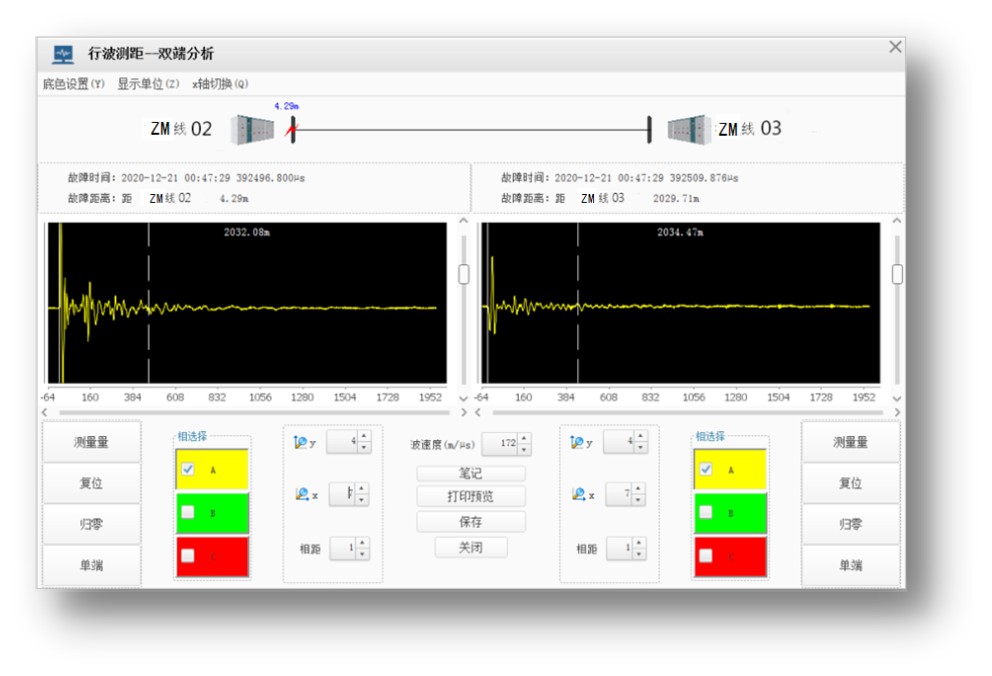Click the 保存 button
Viewport: 992px width, 676px height.
click(471, 522)
